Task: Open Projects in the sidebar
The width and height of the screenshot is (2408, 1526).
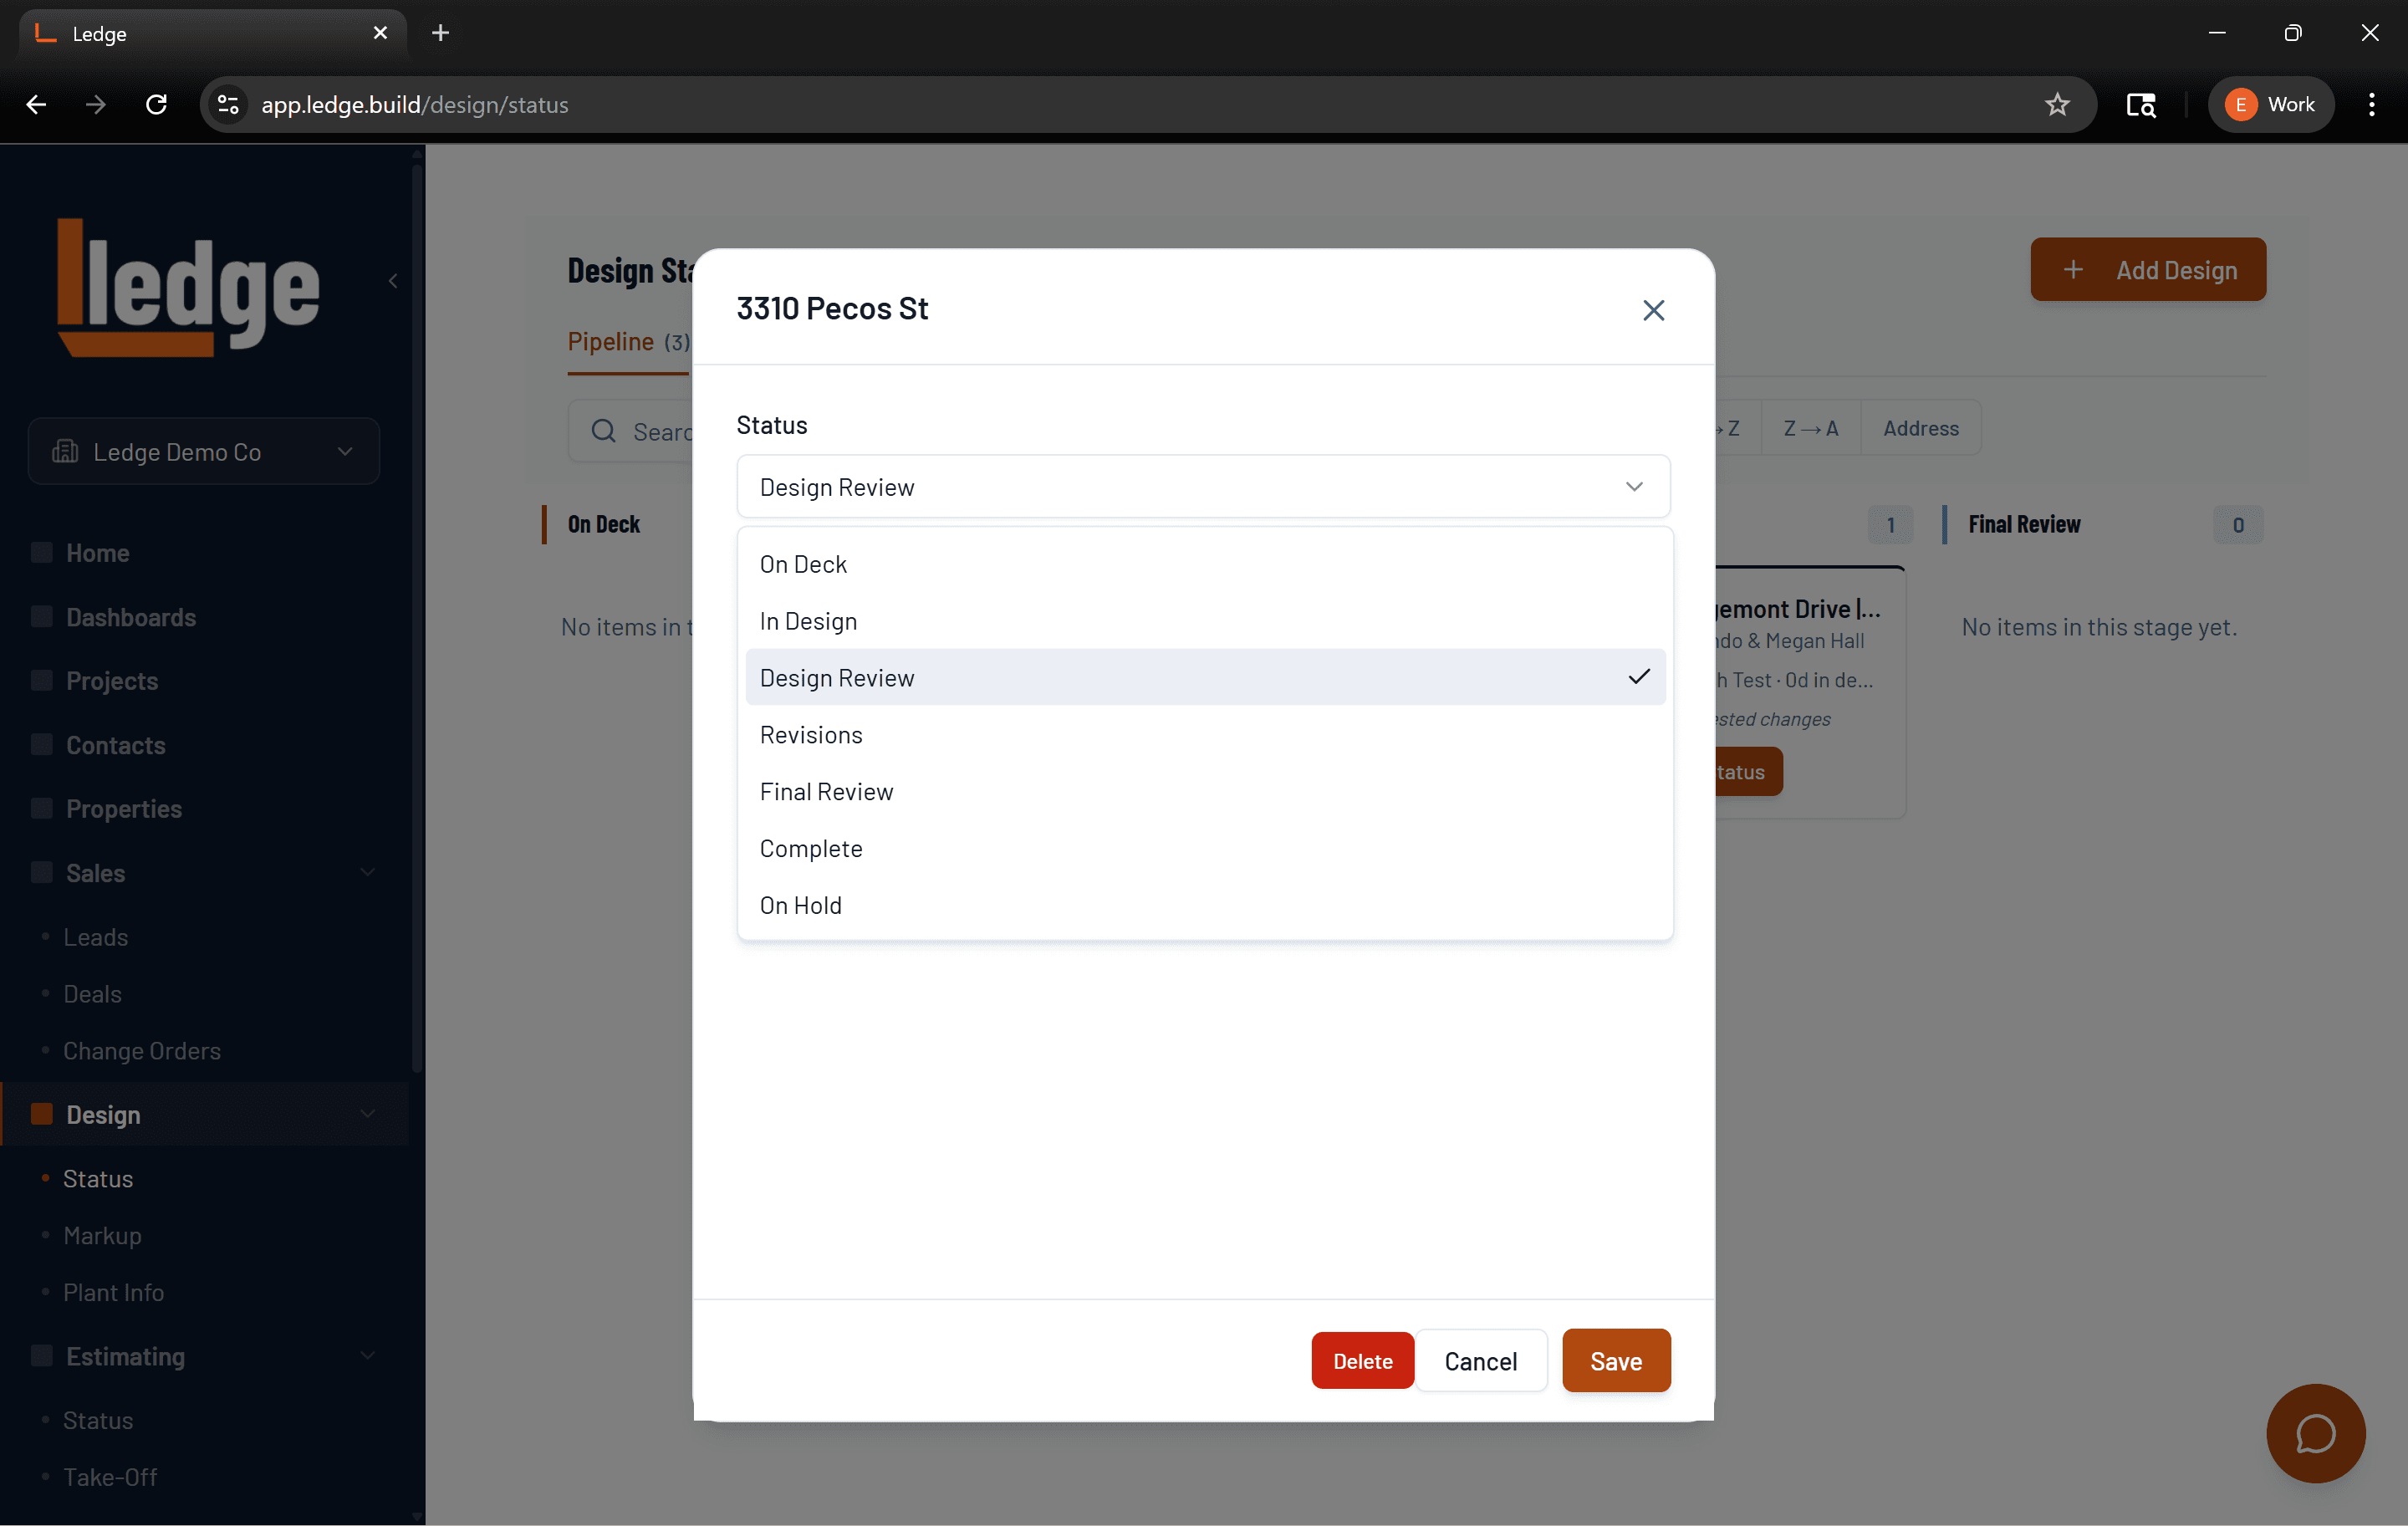Action: [x=112, y=681]
